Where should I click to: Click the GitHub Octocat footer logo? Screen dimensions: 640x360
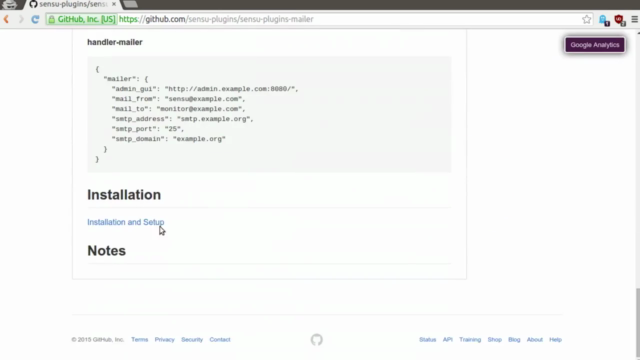(x=317, y=340)
